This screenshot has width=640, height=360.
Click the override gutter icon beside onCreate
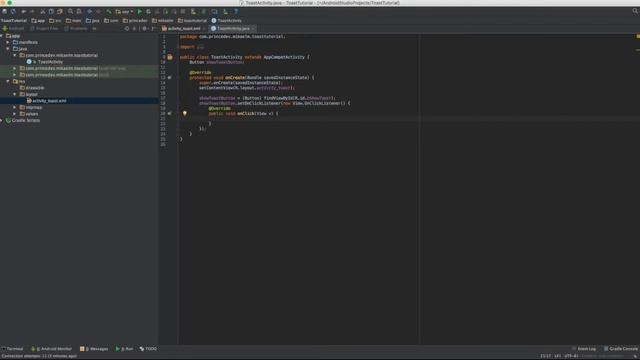170,78
